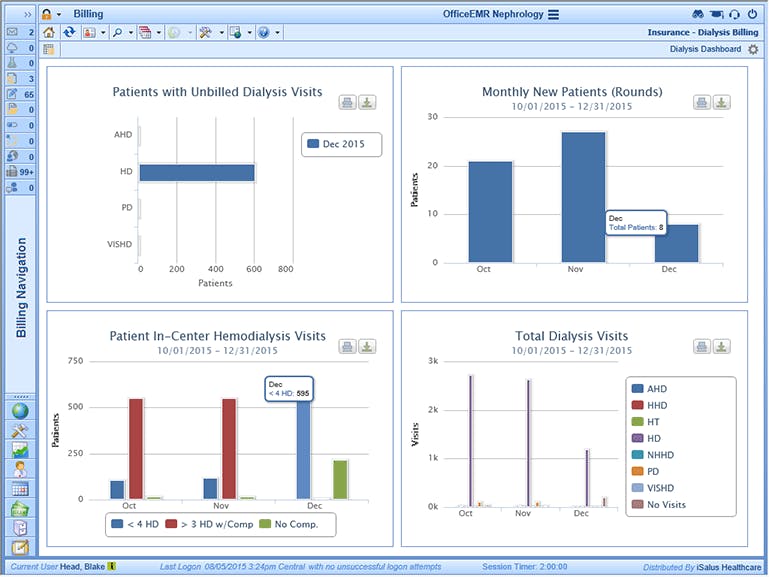Open the doctor person icon in left sidebar

click(20, 469)
